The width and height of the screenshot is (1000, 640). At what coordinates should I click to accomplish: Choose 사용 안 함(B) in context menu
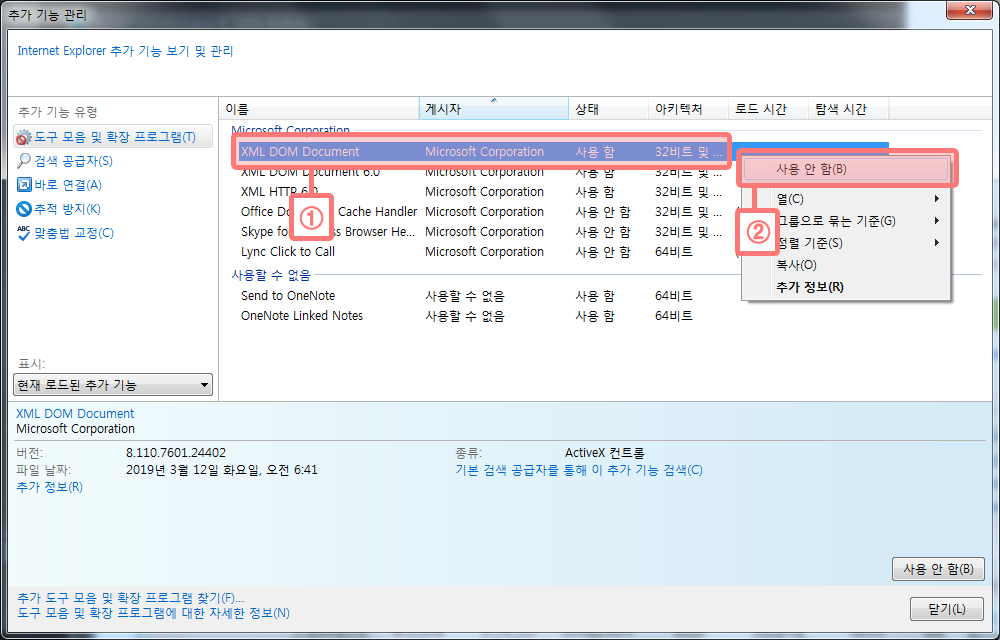[846, 170]
